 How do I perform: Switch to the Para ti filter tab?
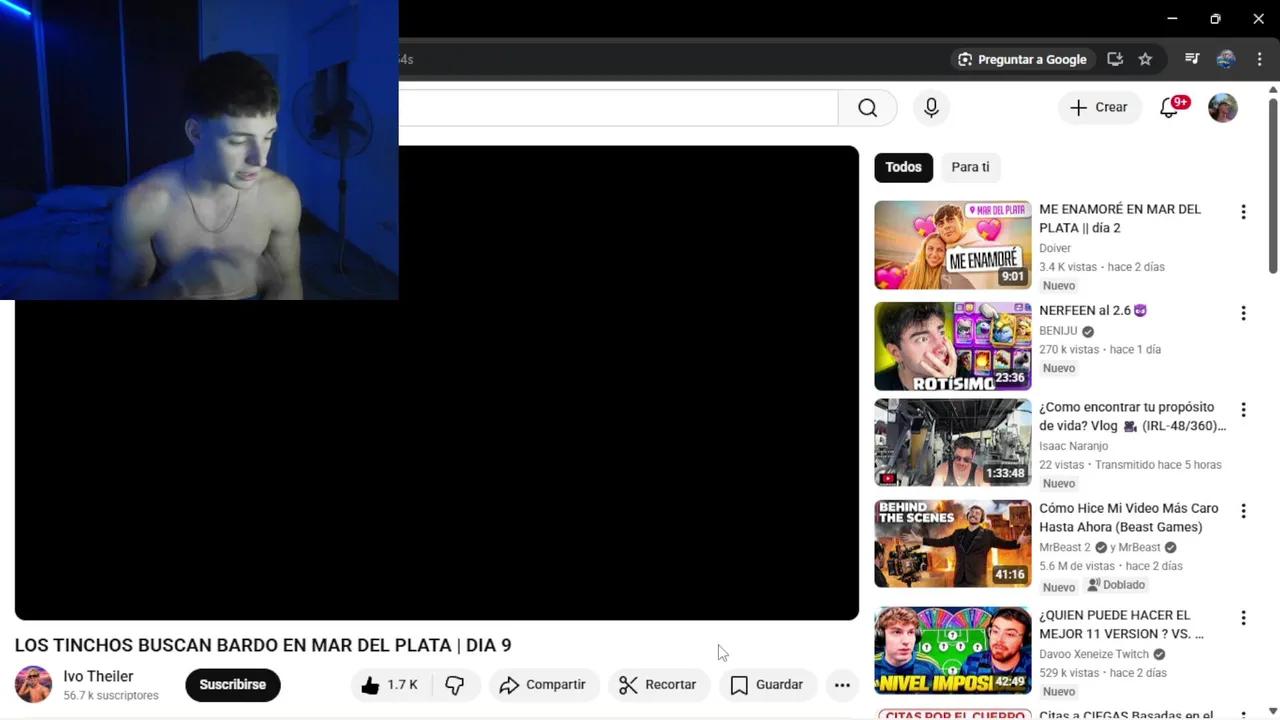tap(969, 167)
